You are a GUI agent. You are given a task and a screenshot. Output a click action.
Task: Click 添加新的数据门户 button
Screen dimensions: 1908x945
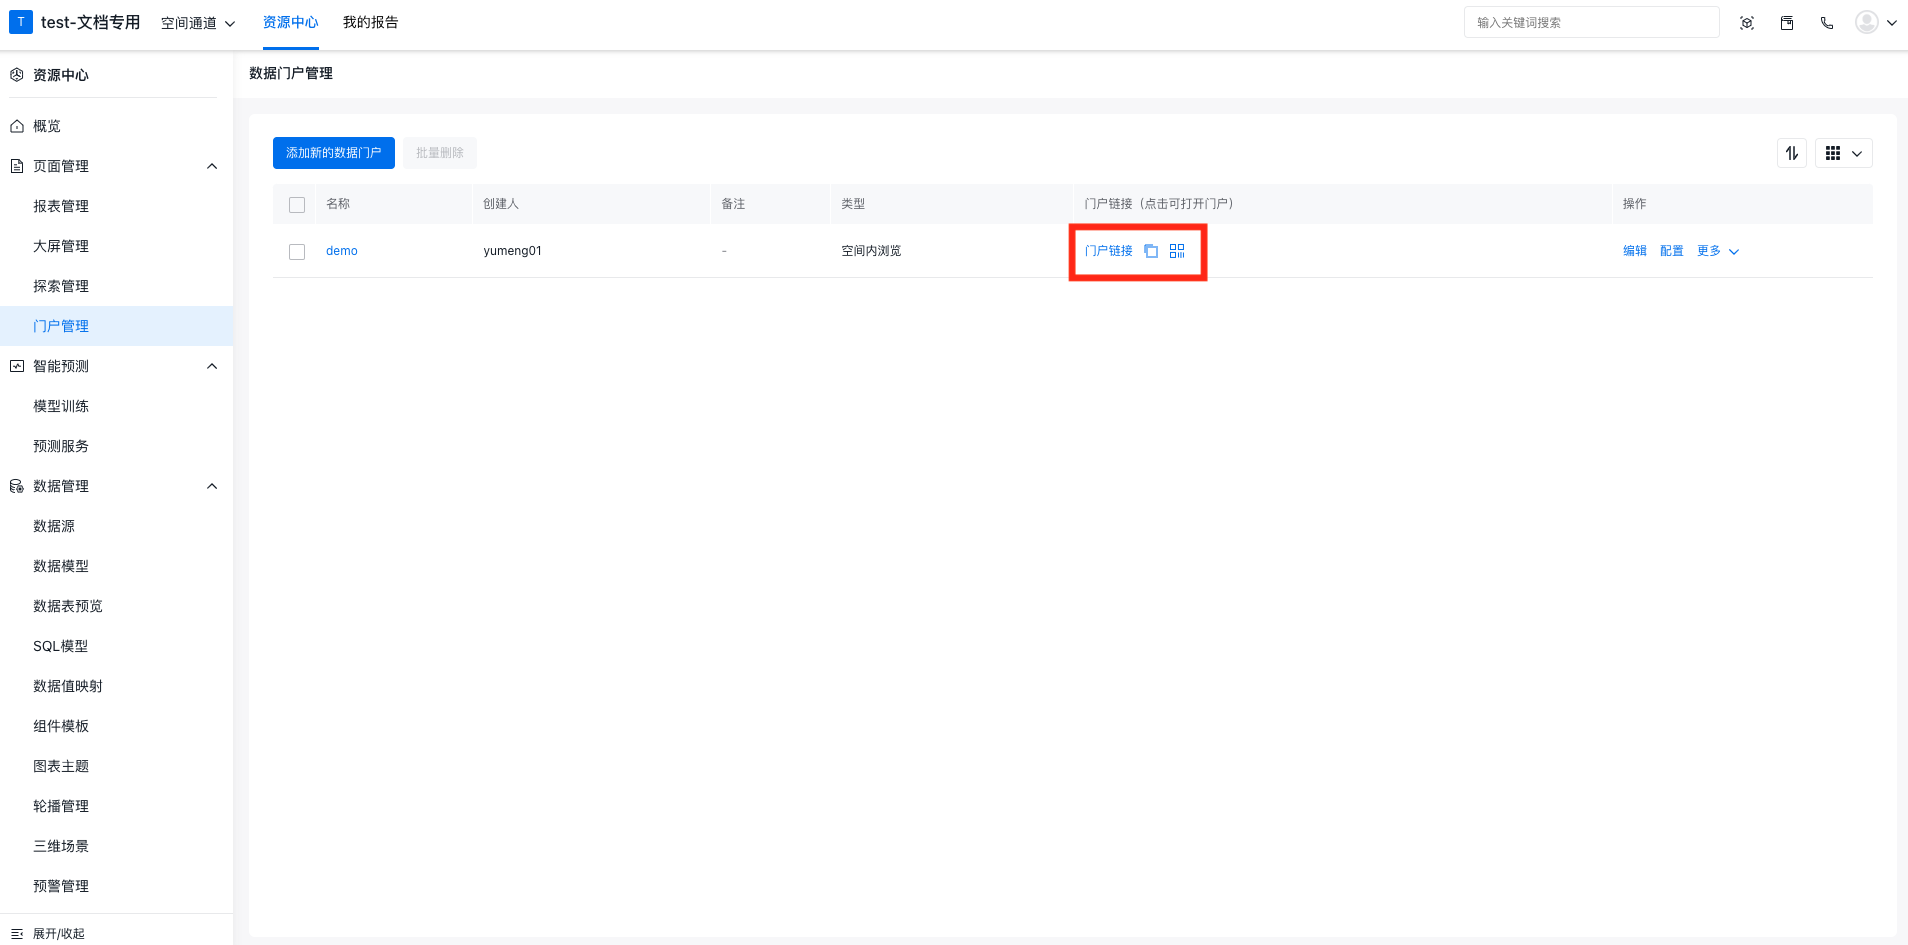point(334,153)
